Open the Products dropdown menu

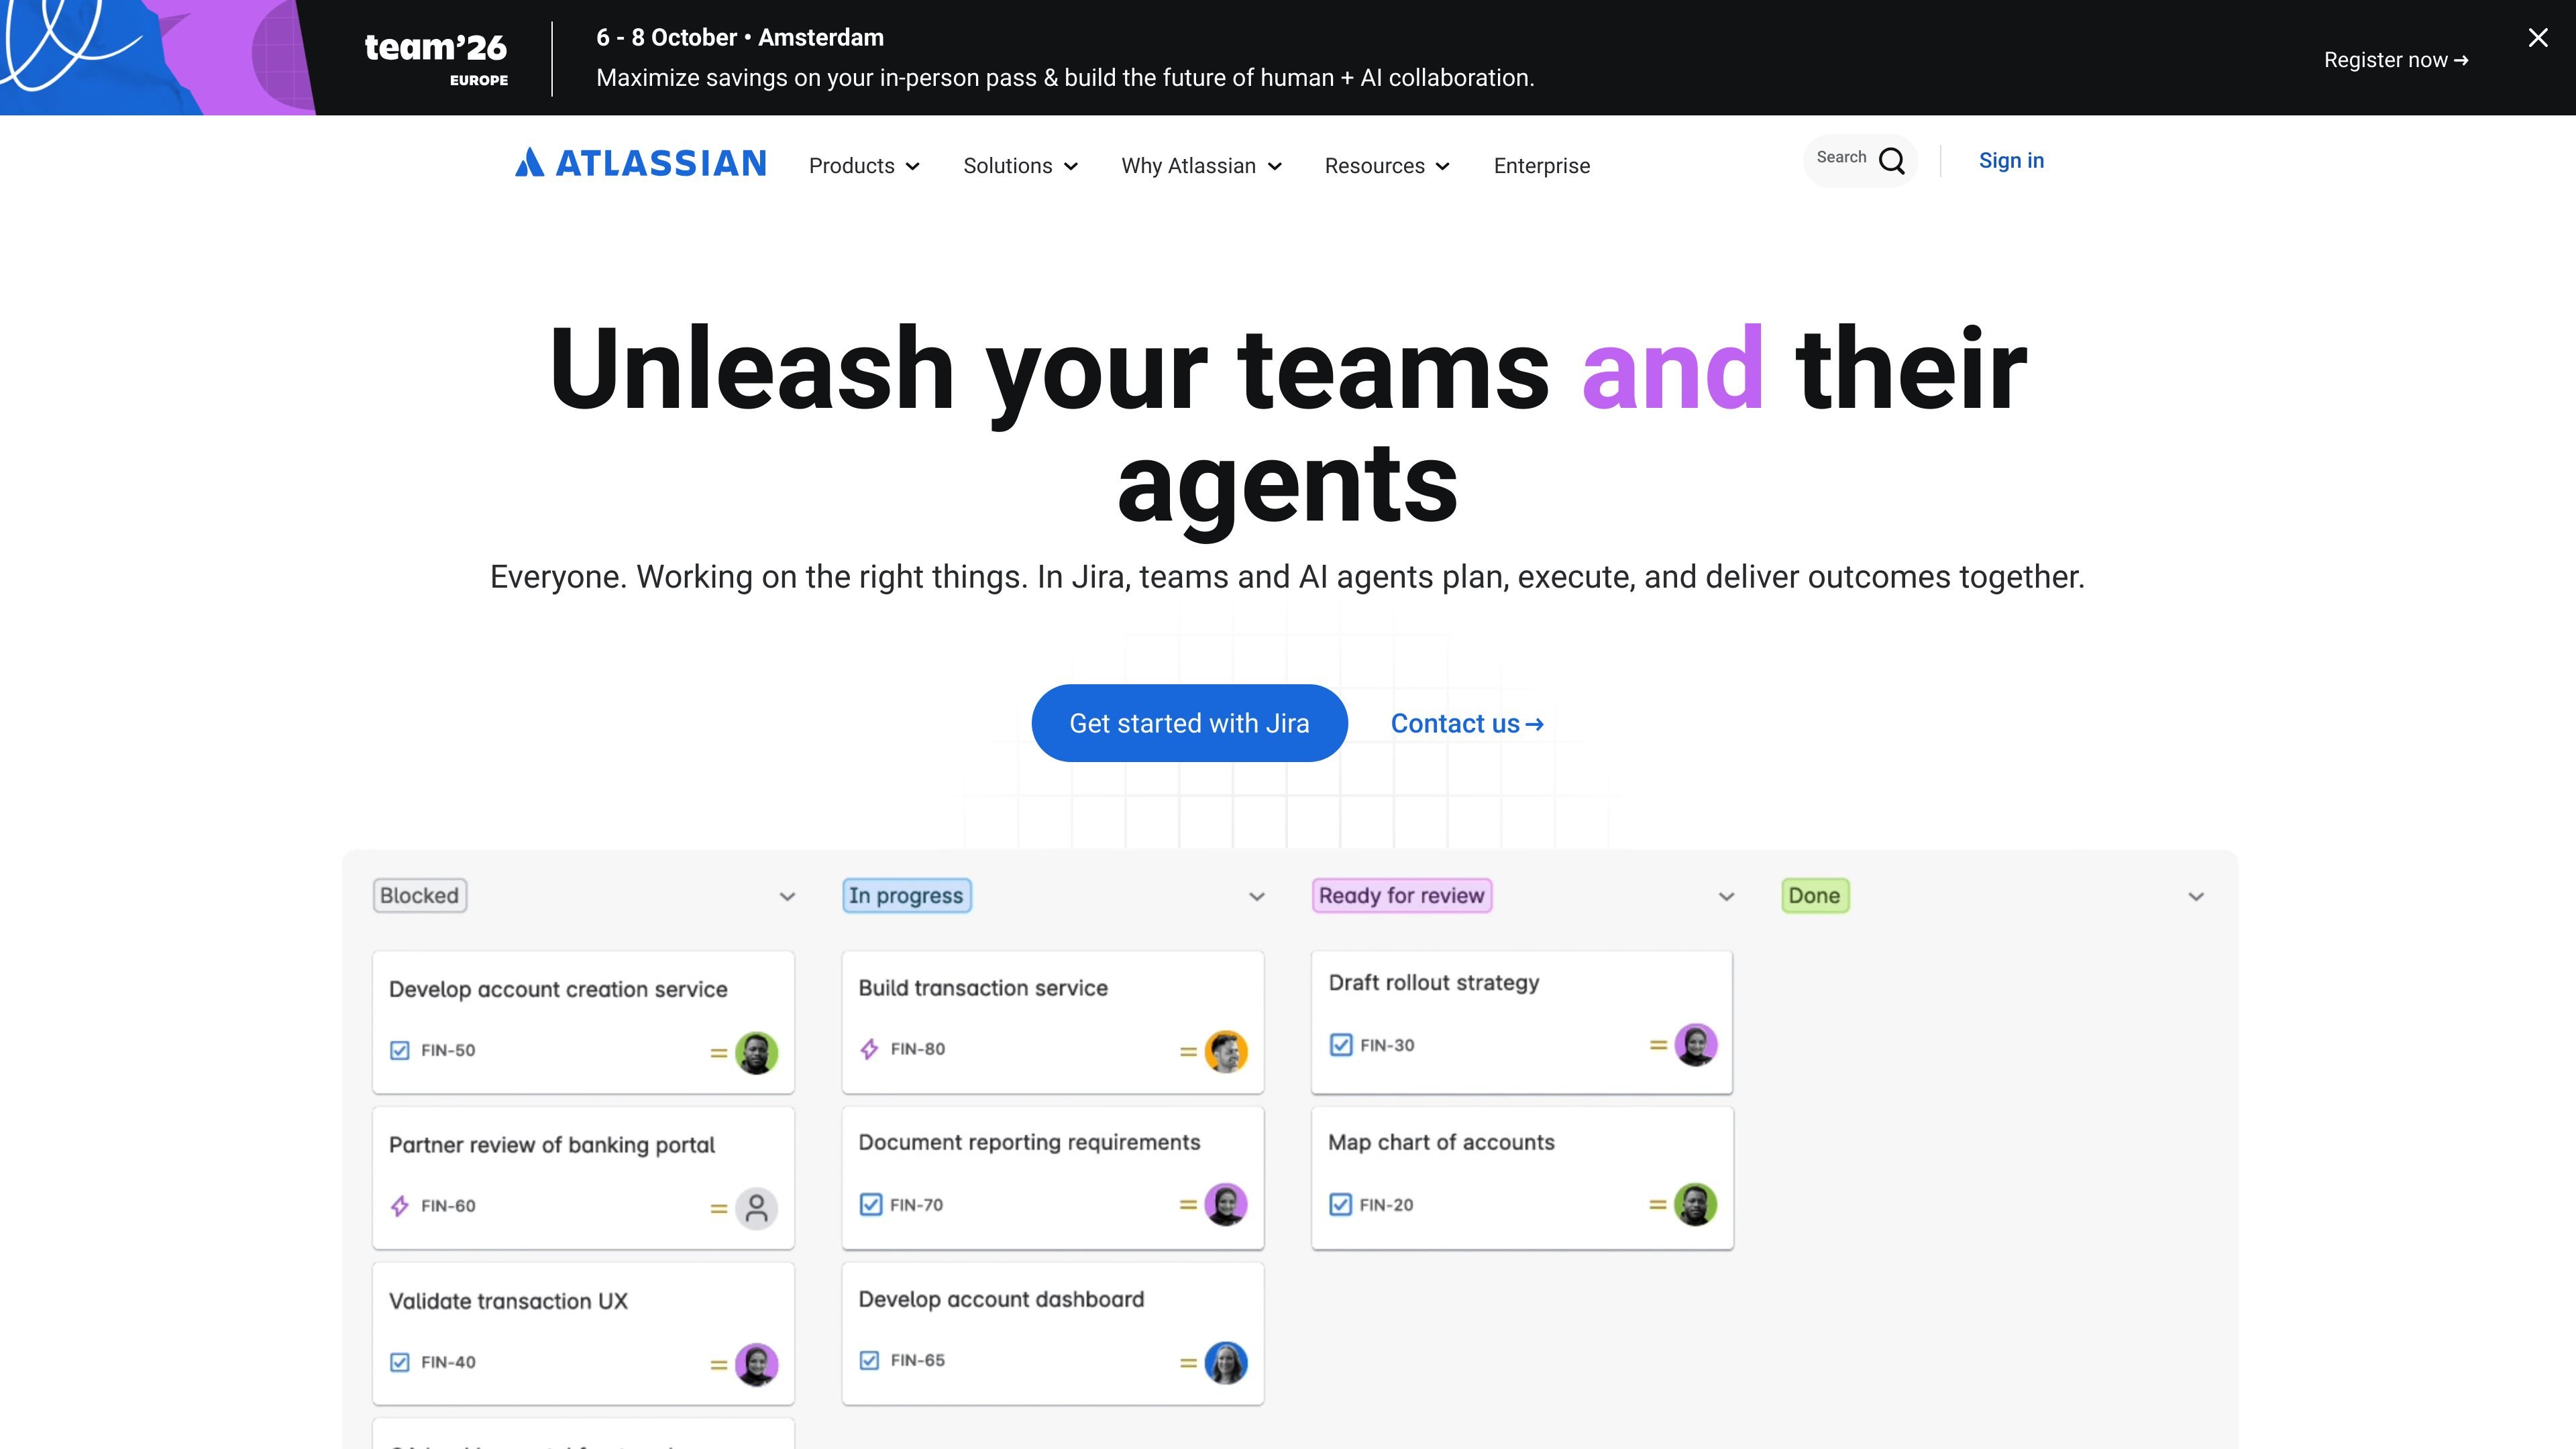[x=864, y=166]
